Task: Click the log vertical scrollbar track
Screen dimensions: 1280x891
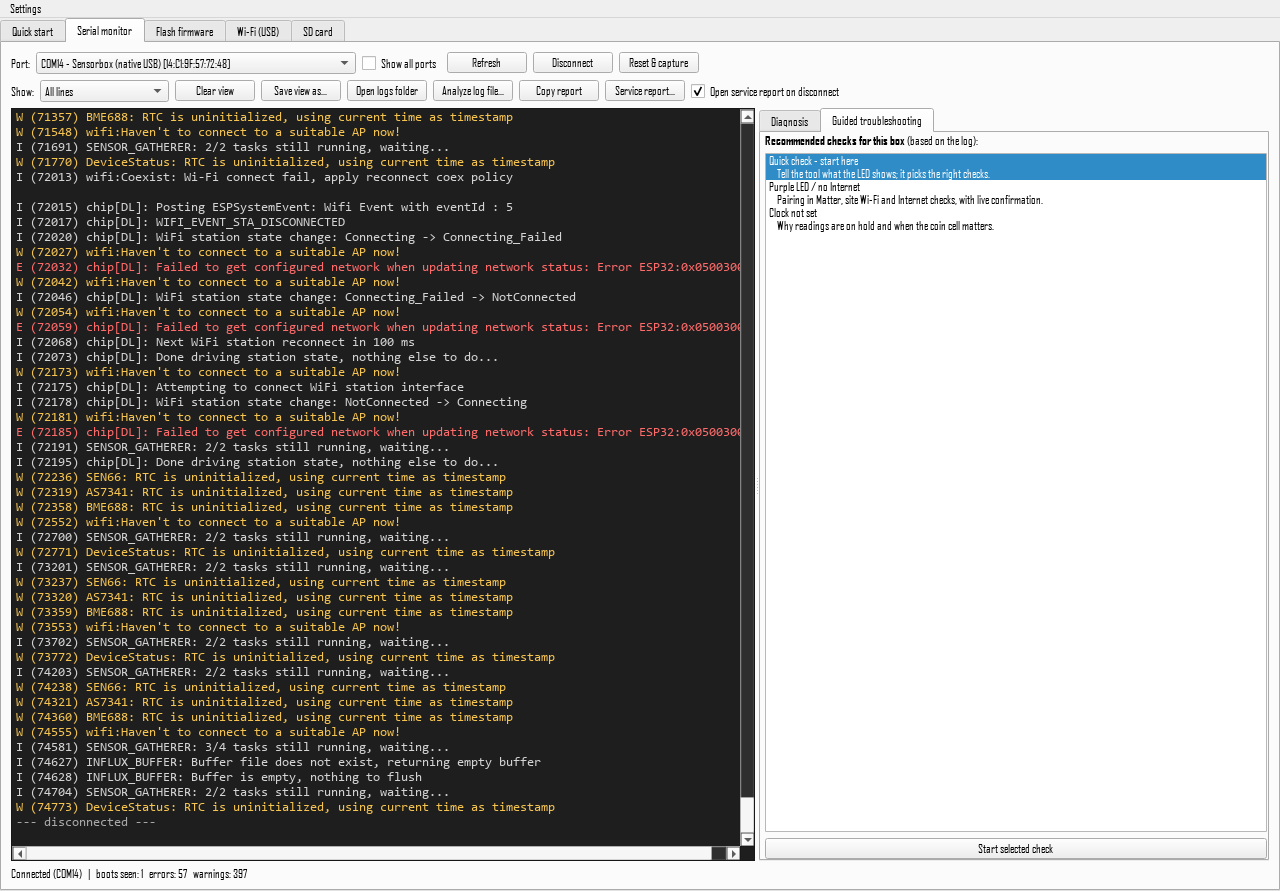Action: click(747, 460)
